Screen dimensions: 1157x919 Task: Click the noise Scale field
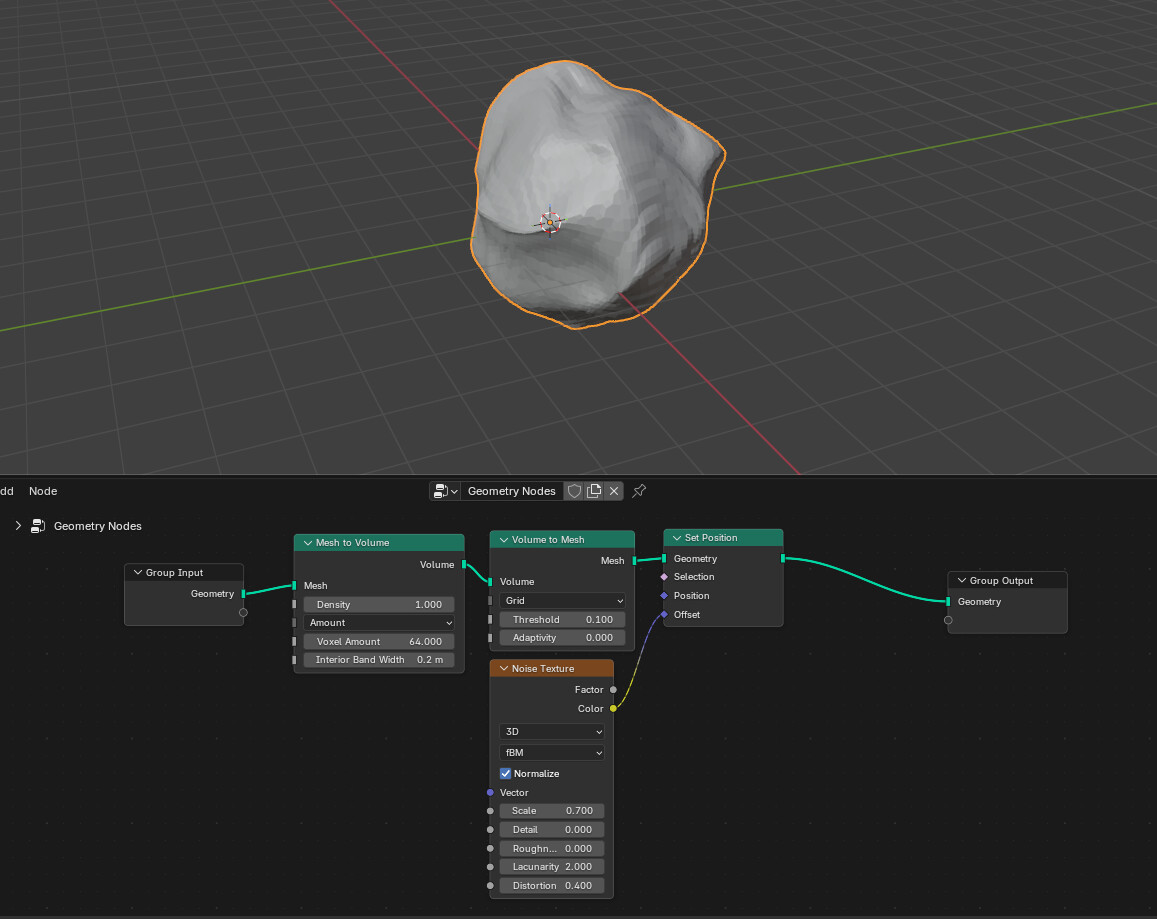pyautogui.click(x=552, y=810)
